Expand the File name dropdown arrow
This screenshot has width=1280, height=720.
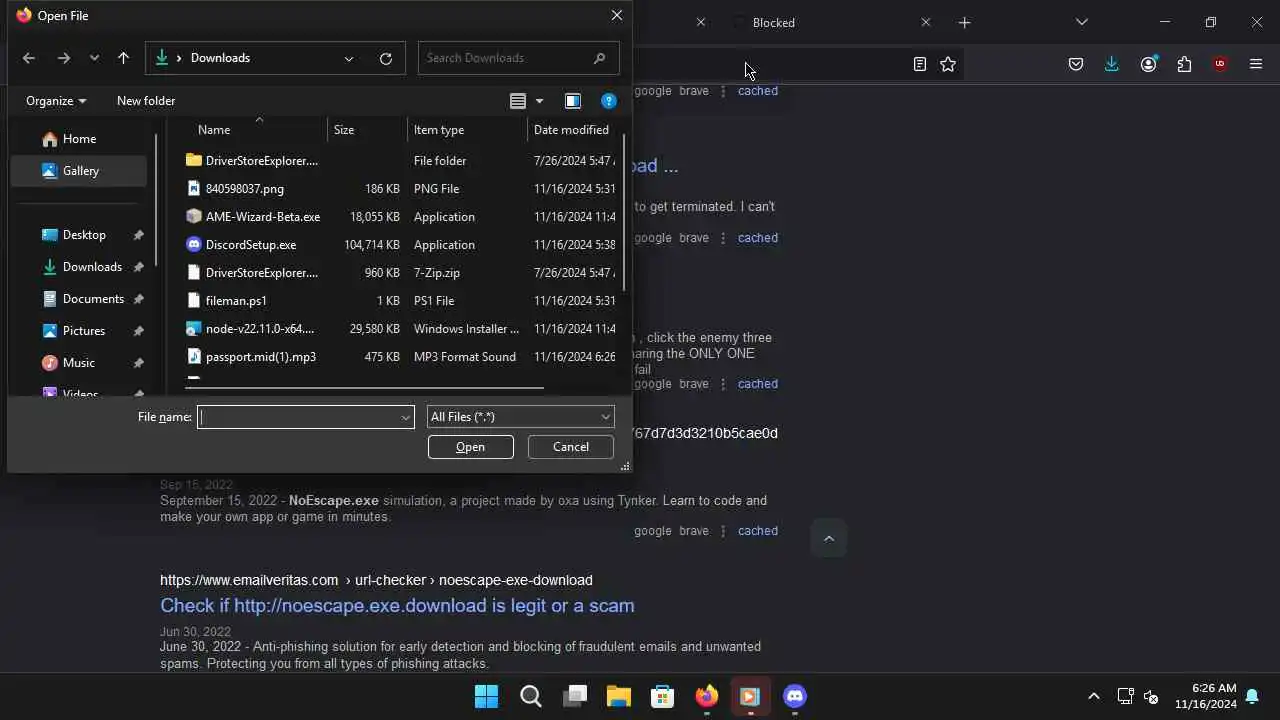(406, 417)
